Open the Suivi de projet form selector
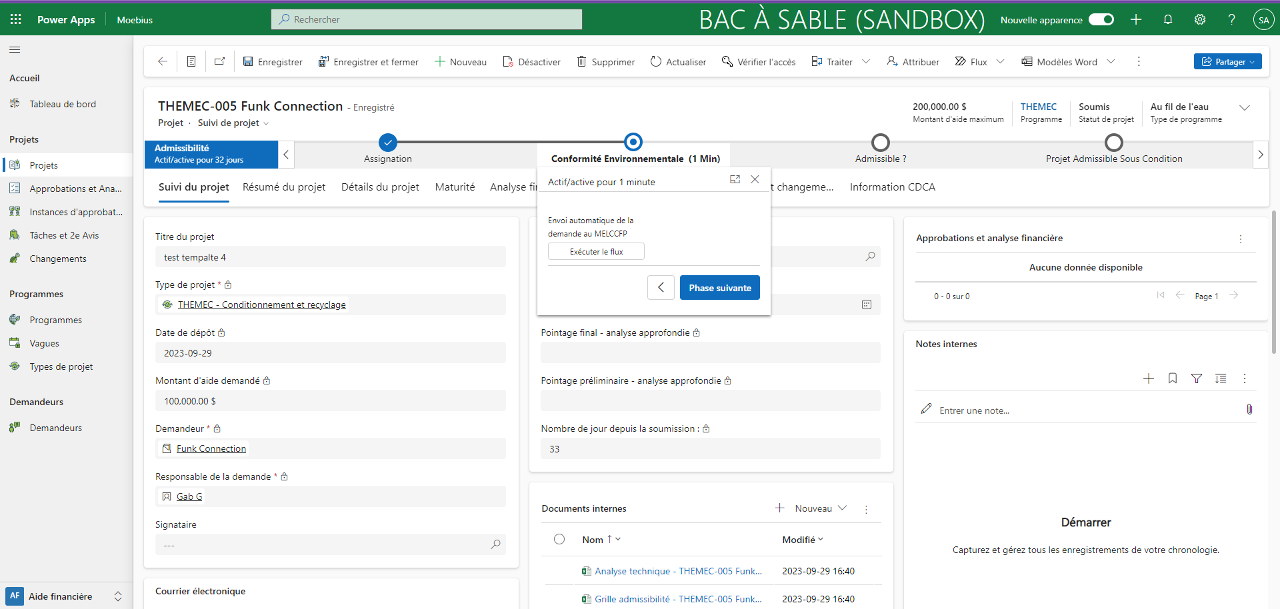Image resolution: width=1280 pixels, height=609 pixels. tap(235, 123)
